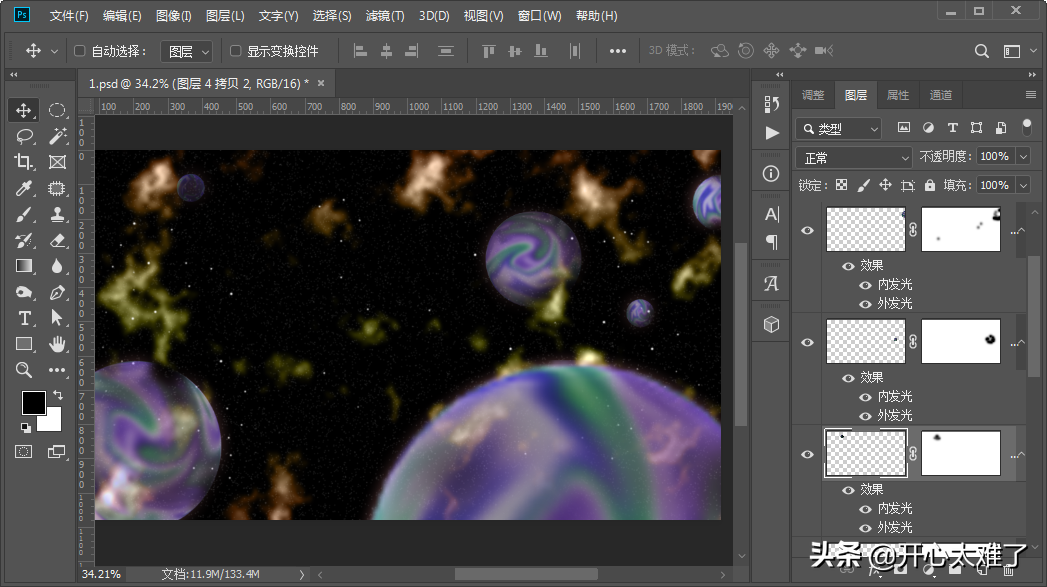Select the Eraser tool

click(57, 240)
